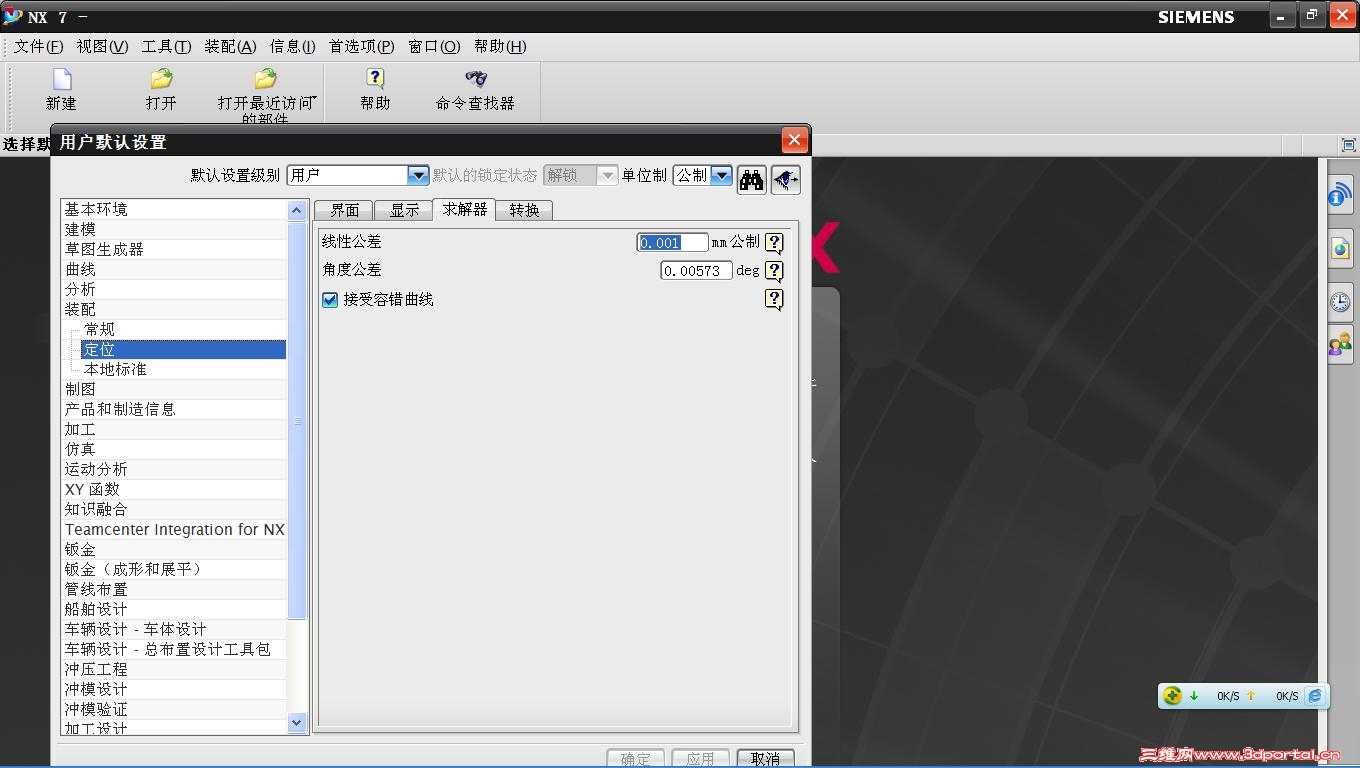Select 常规 under 装配
Viewport: 1360px width, 768px height.
[x=100, y=329]
